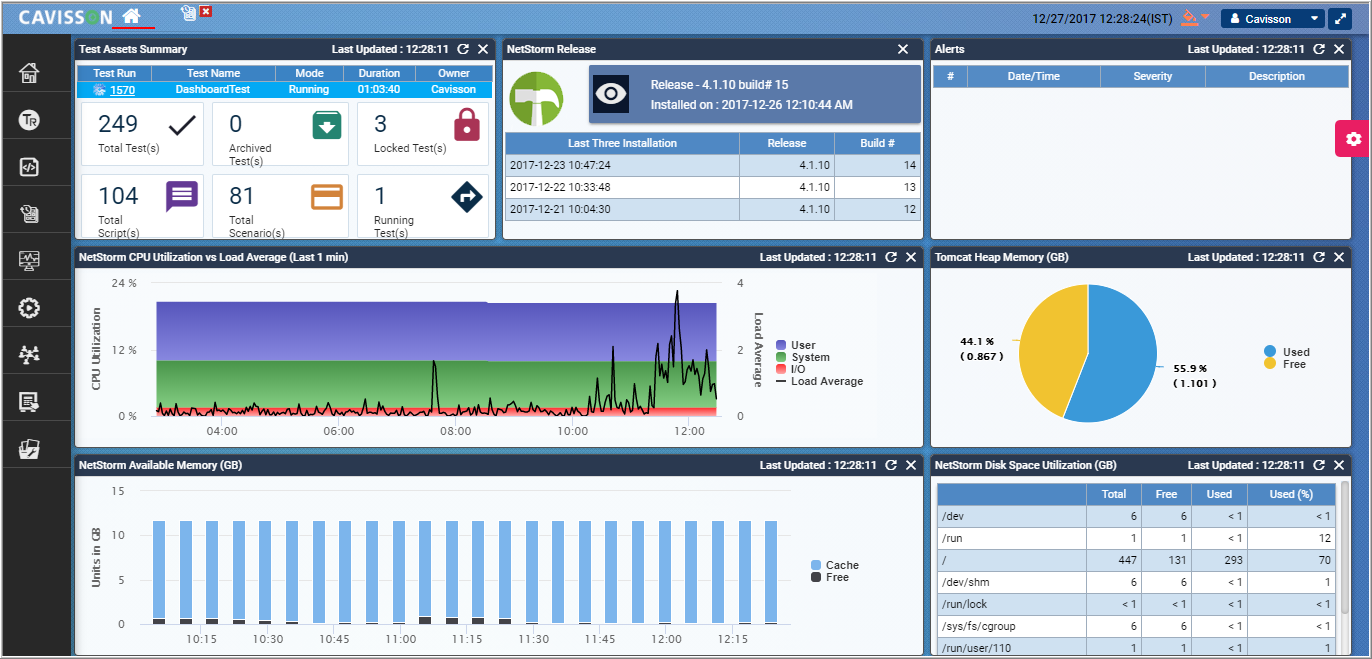Toggle the Free series in available memory legend
Screen dimensions: 1372x659
click(829, 577)
